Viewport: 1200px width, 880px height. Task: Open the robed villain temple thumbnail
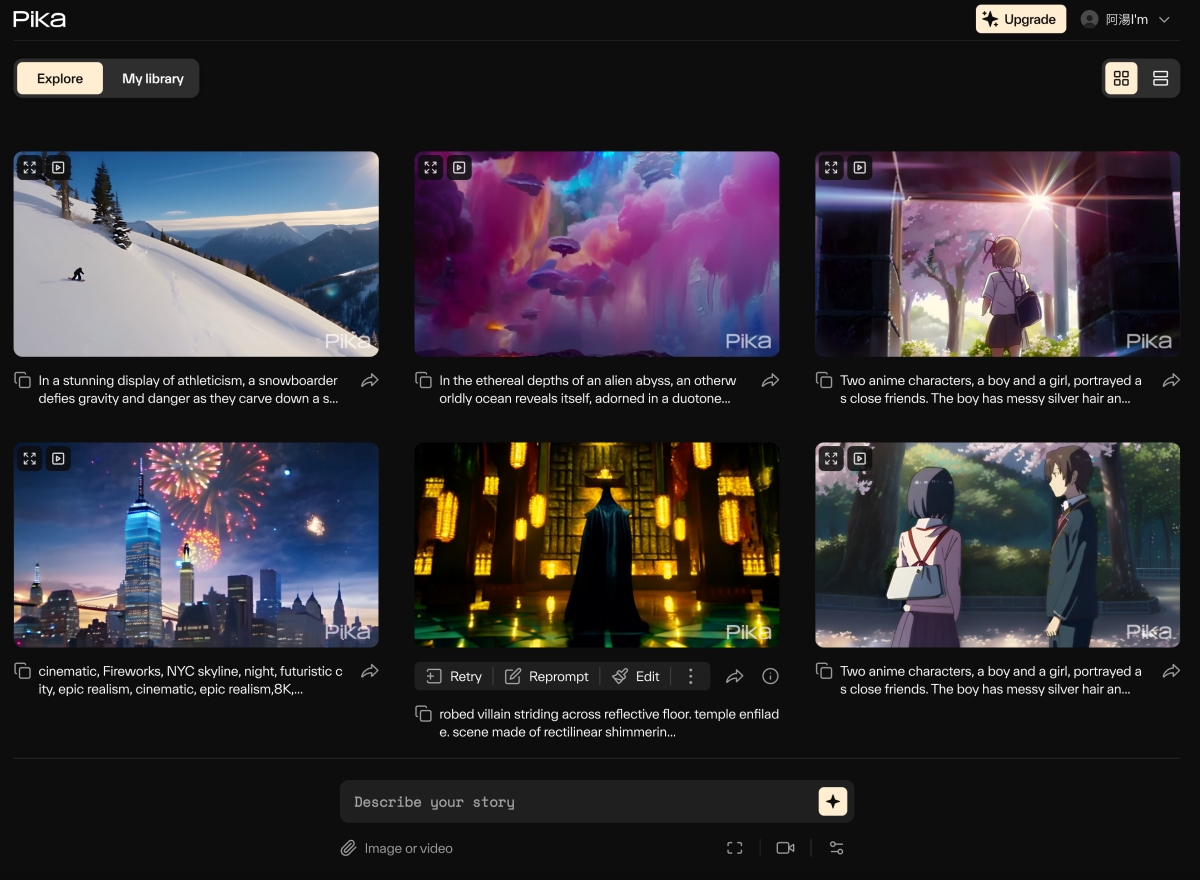597,545
